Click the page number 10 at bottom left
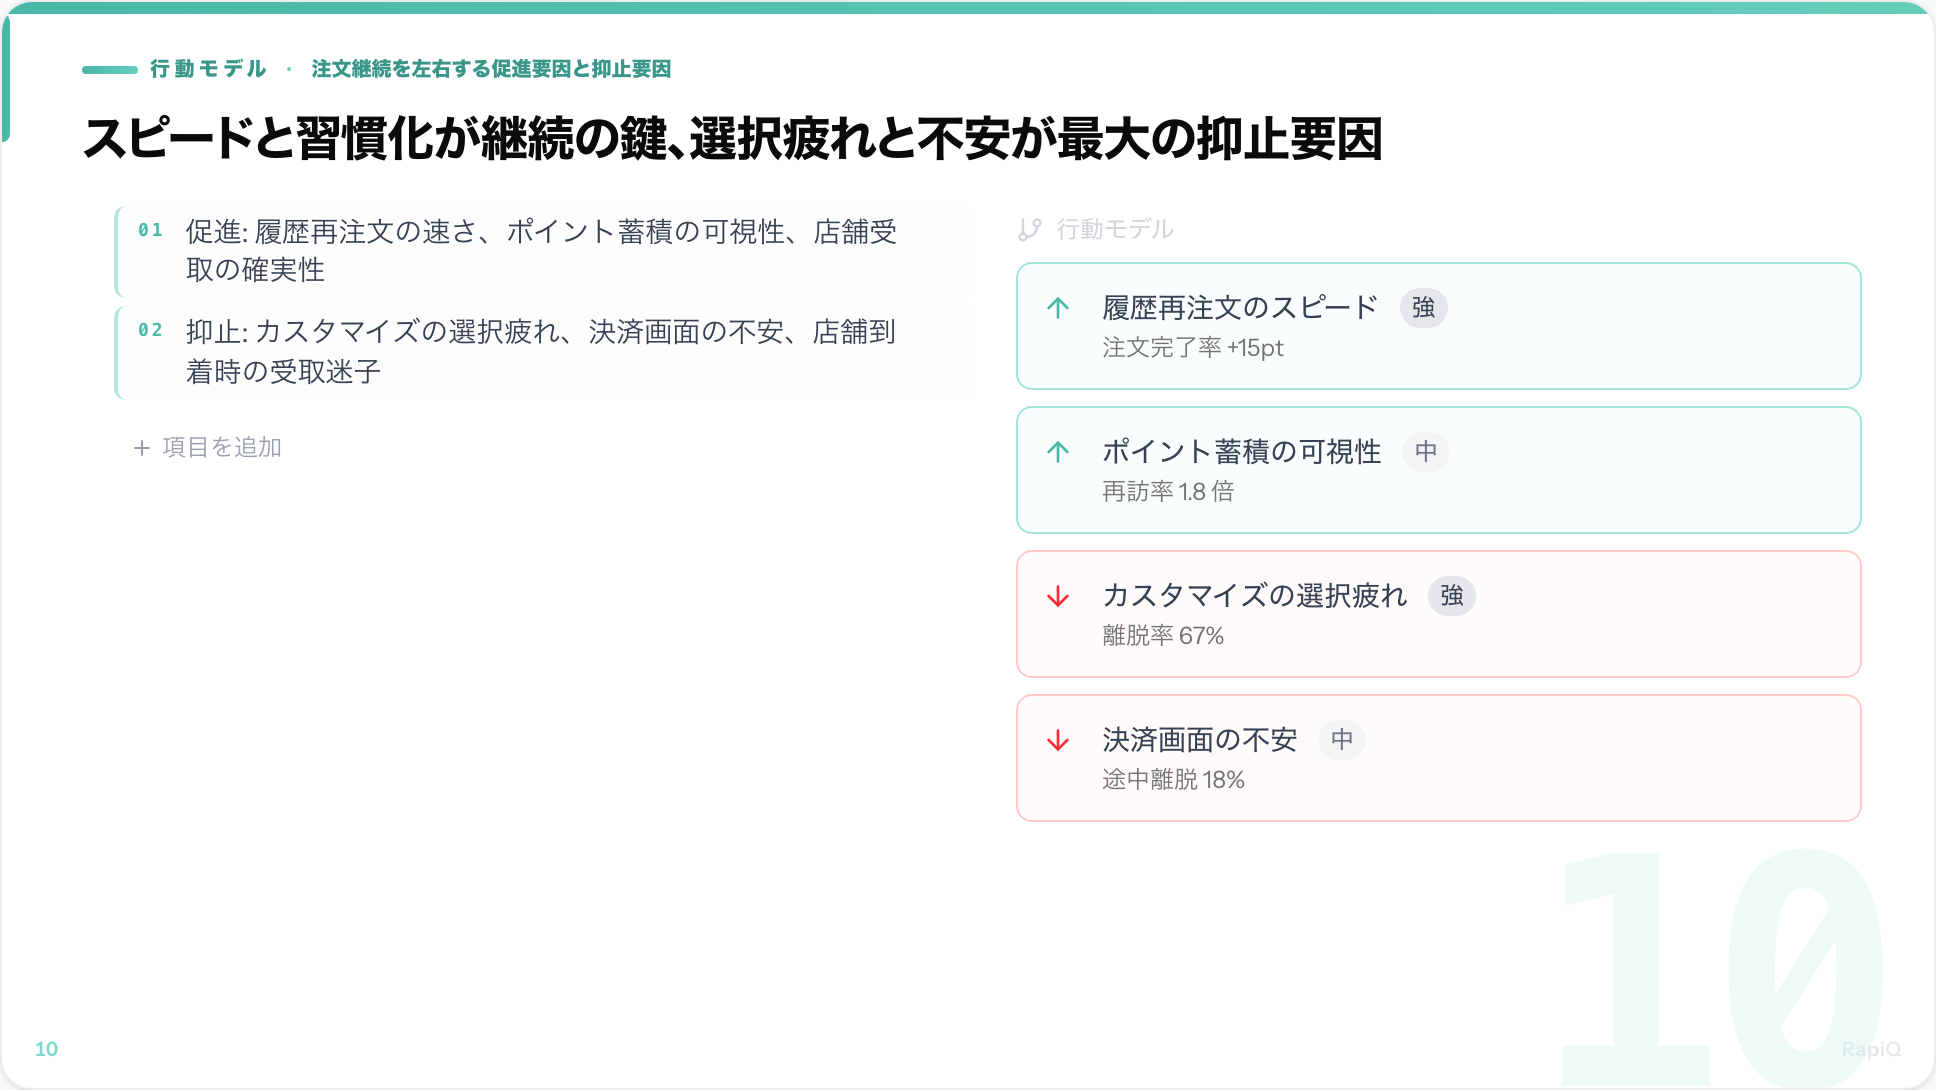The image size is (1936, 1090). pos(46,1049)
